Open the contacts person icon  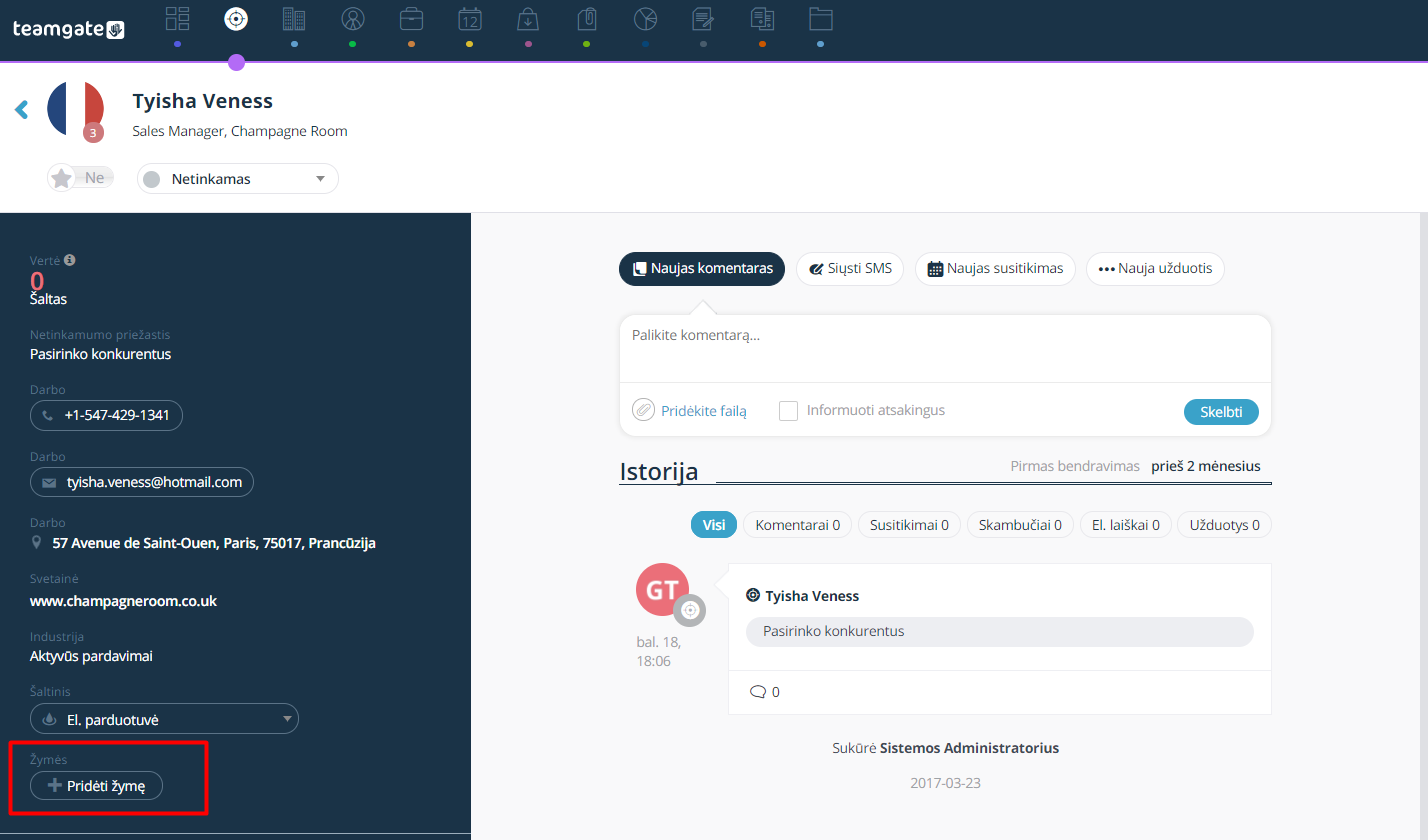(353, 19)
